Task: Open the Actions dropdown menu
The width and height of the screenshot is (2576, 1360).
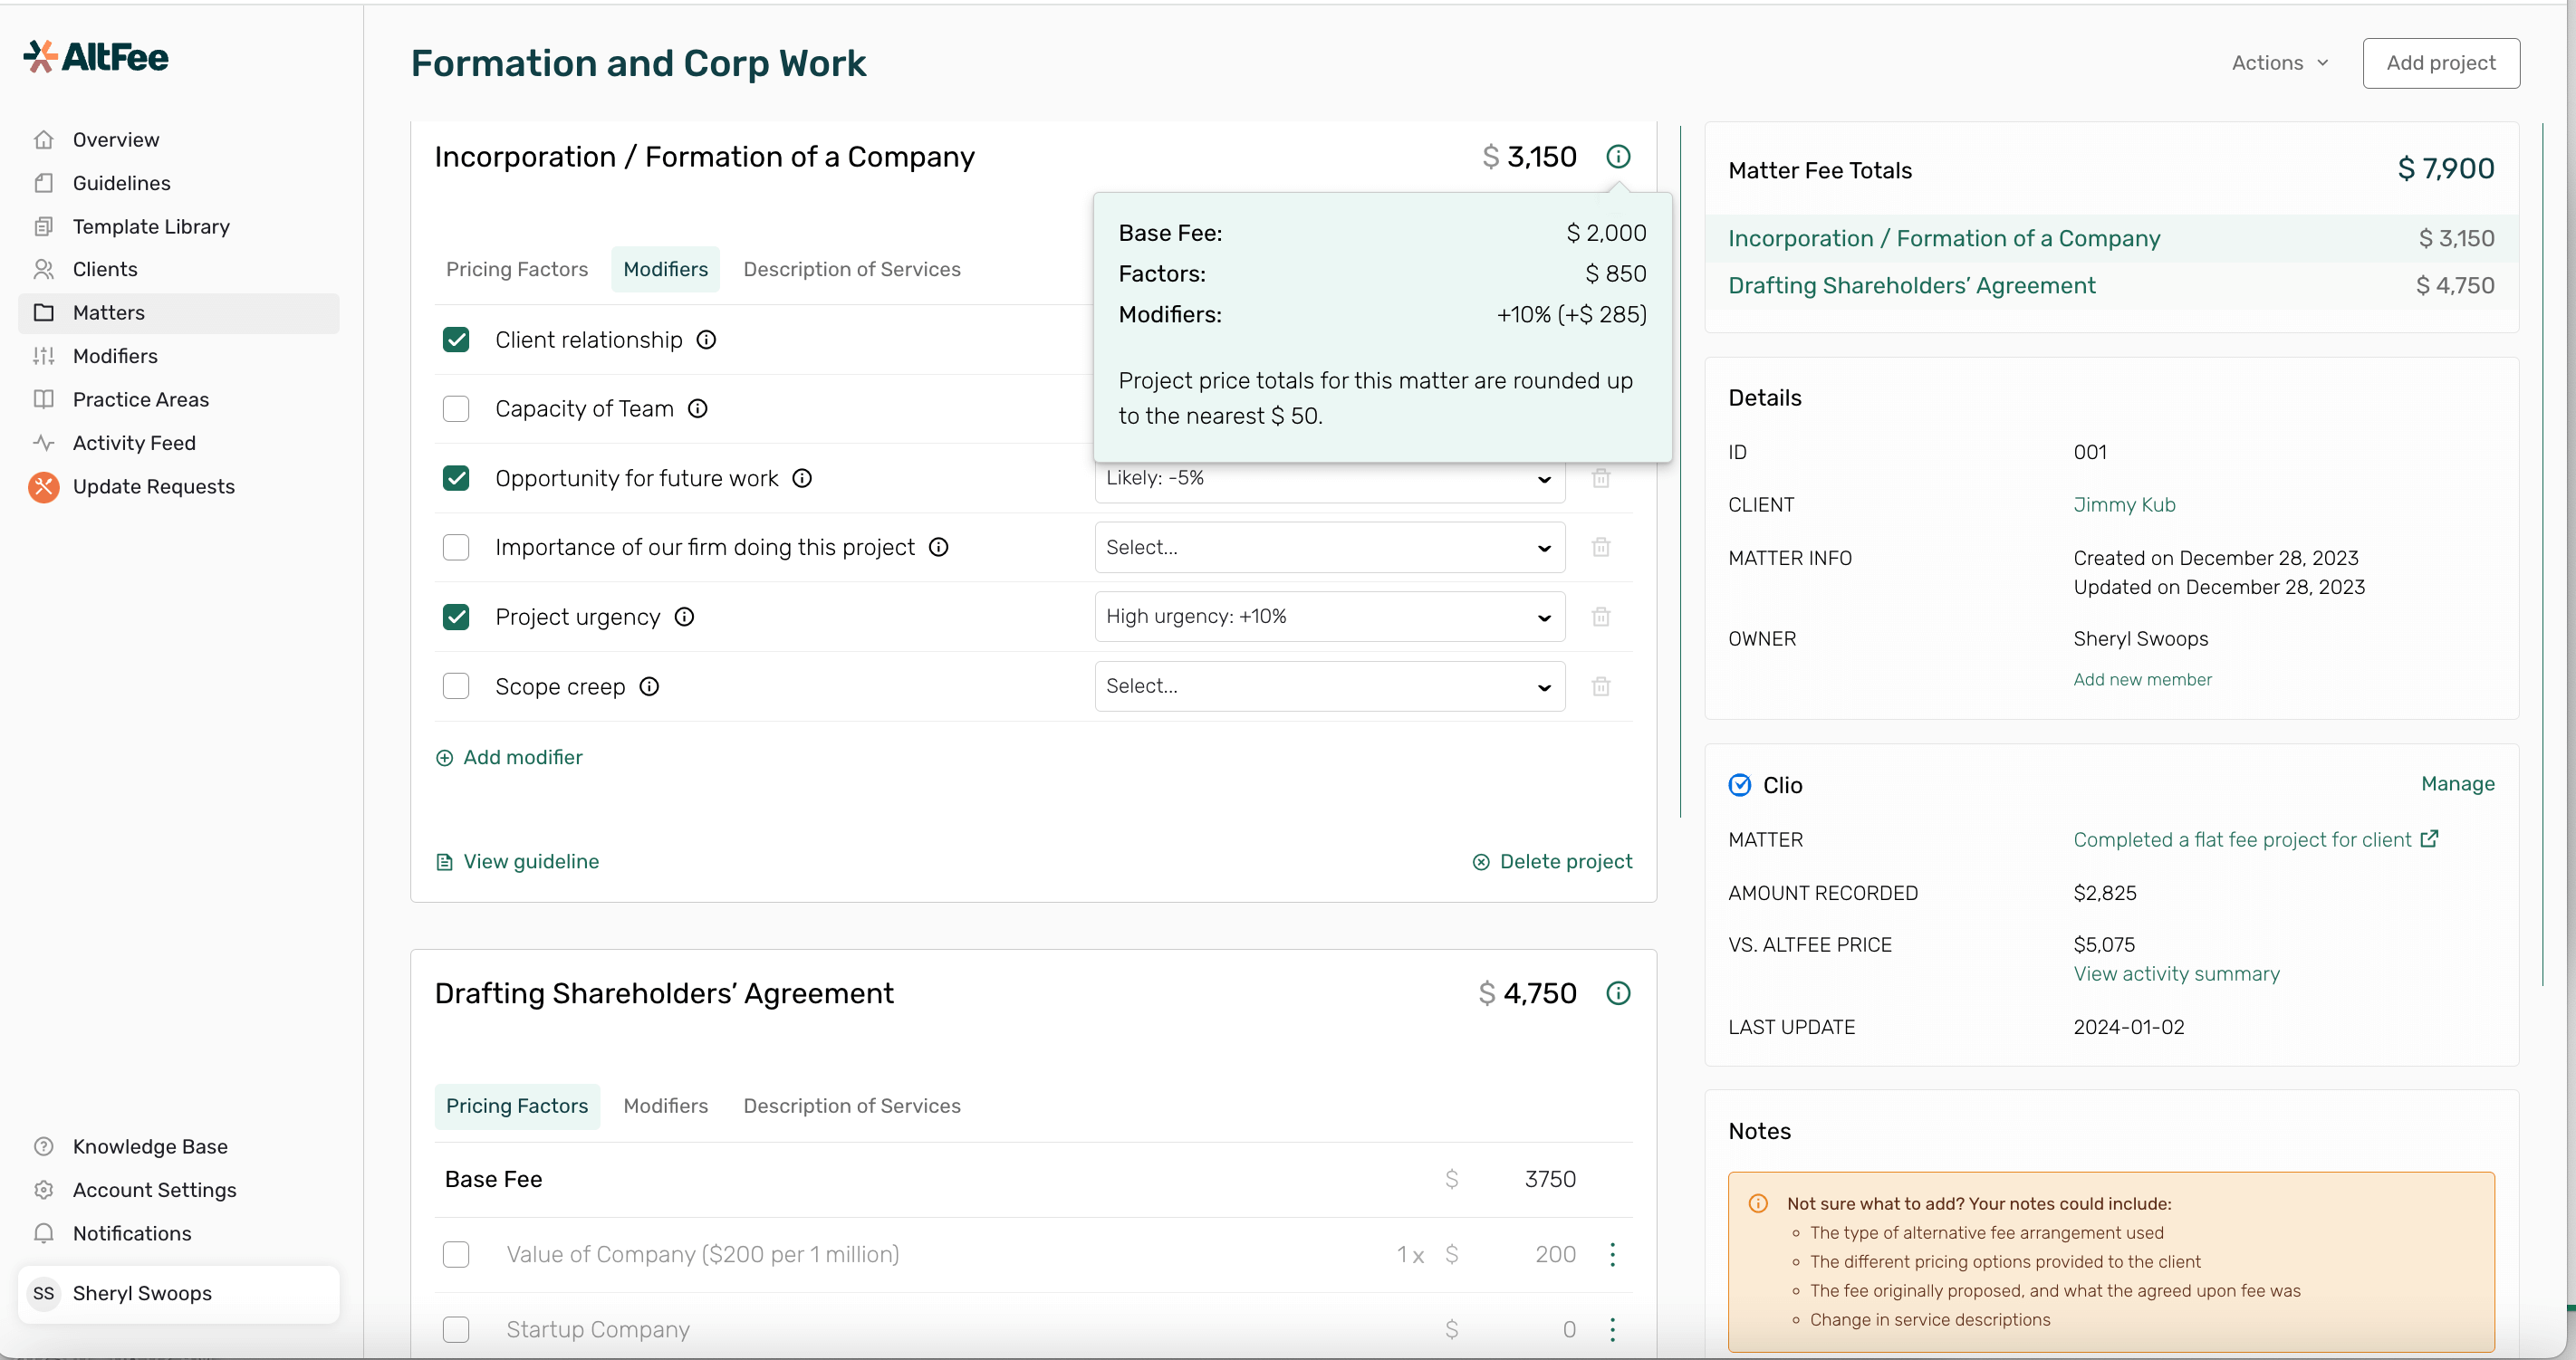Action: tap(2280, 63)
